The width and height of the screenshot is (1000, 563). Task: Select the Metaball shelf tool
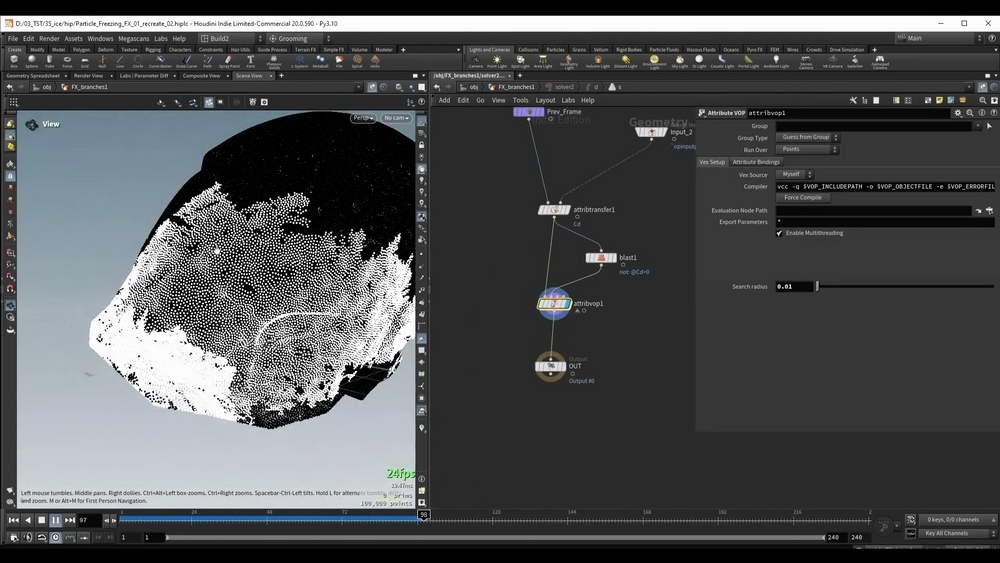click(x=320, y=61)
